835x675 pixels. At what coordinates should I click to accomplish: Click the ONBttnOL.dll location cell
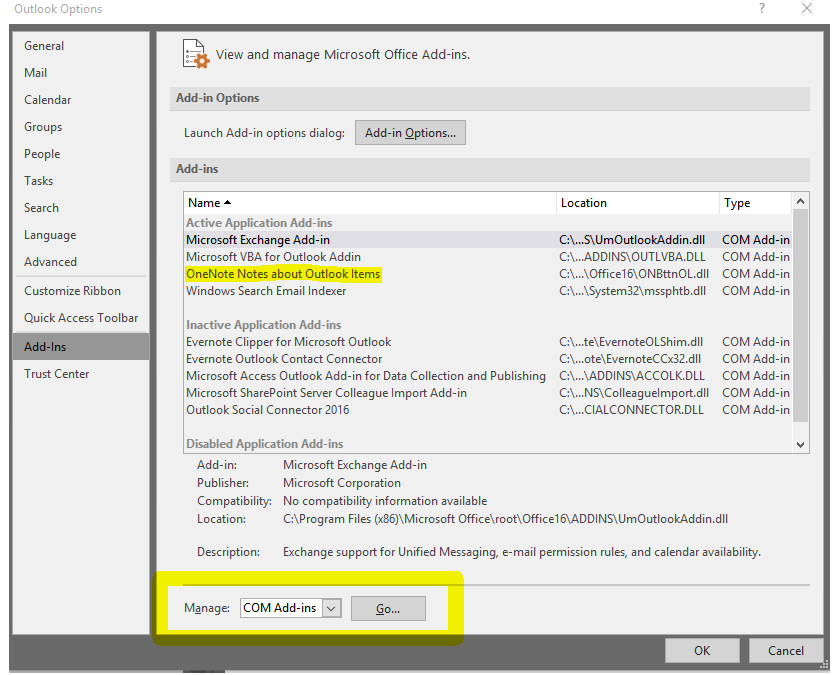point(634,274)
